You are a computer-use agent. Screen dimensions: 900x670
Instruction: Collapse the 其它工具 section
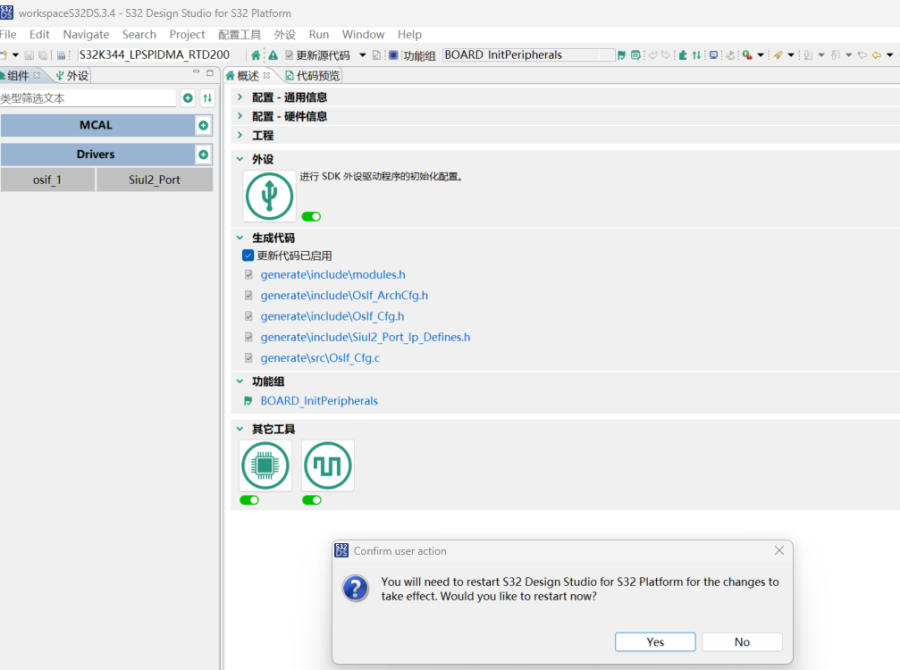pyautogui.click(x=240, y=429)
